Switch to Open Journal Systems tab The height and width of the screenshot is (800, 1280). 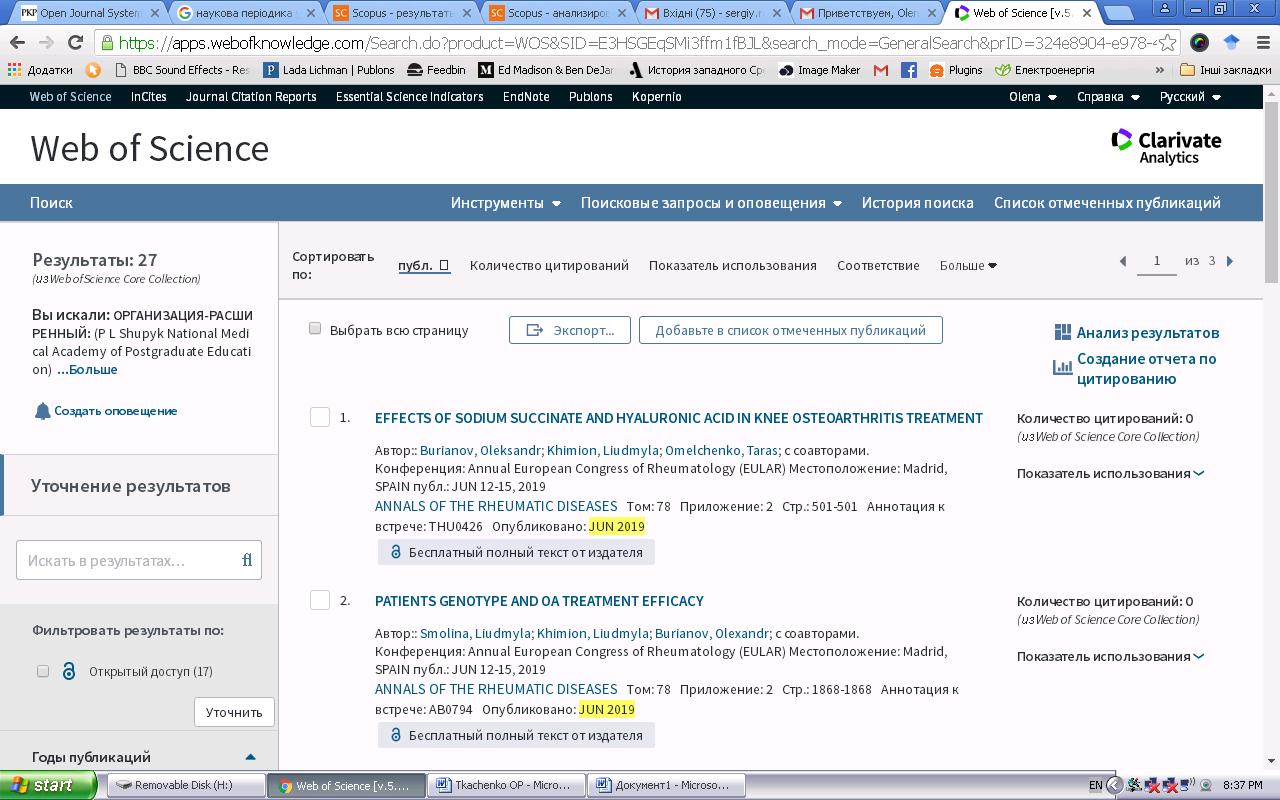pyautogui.click(x=88, y=13)
